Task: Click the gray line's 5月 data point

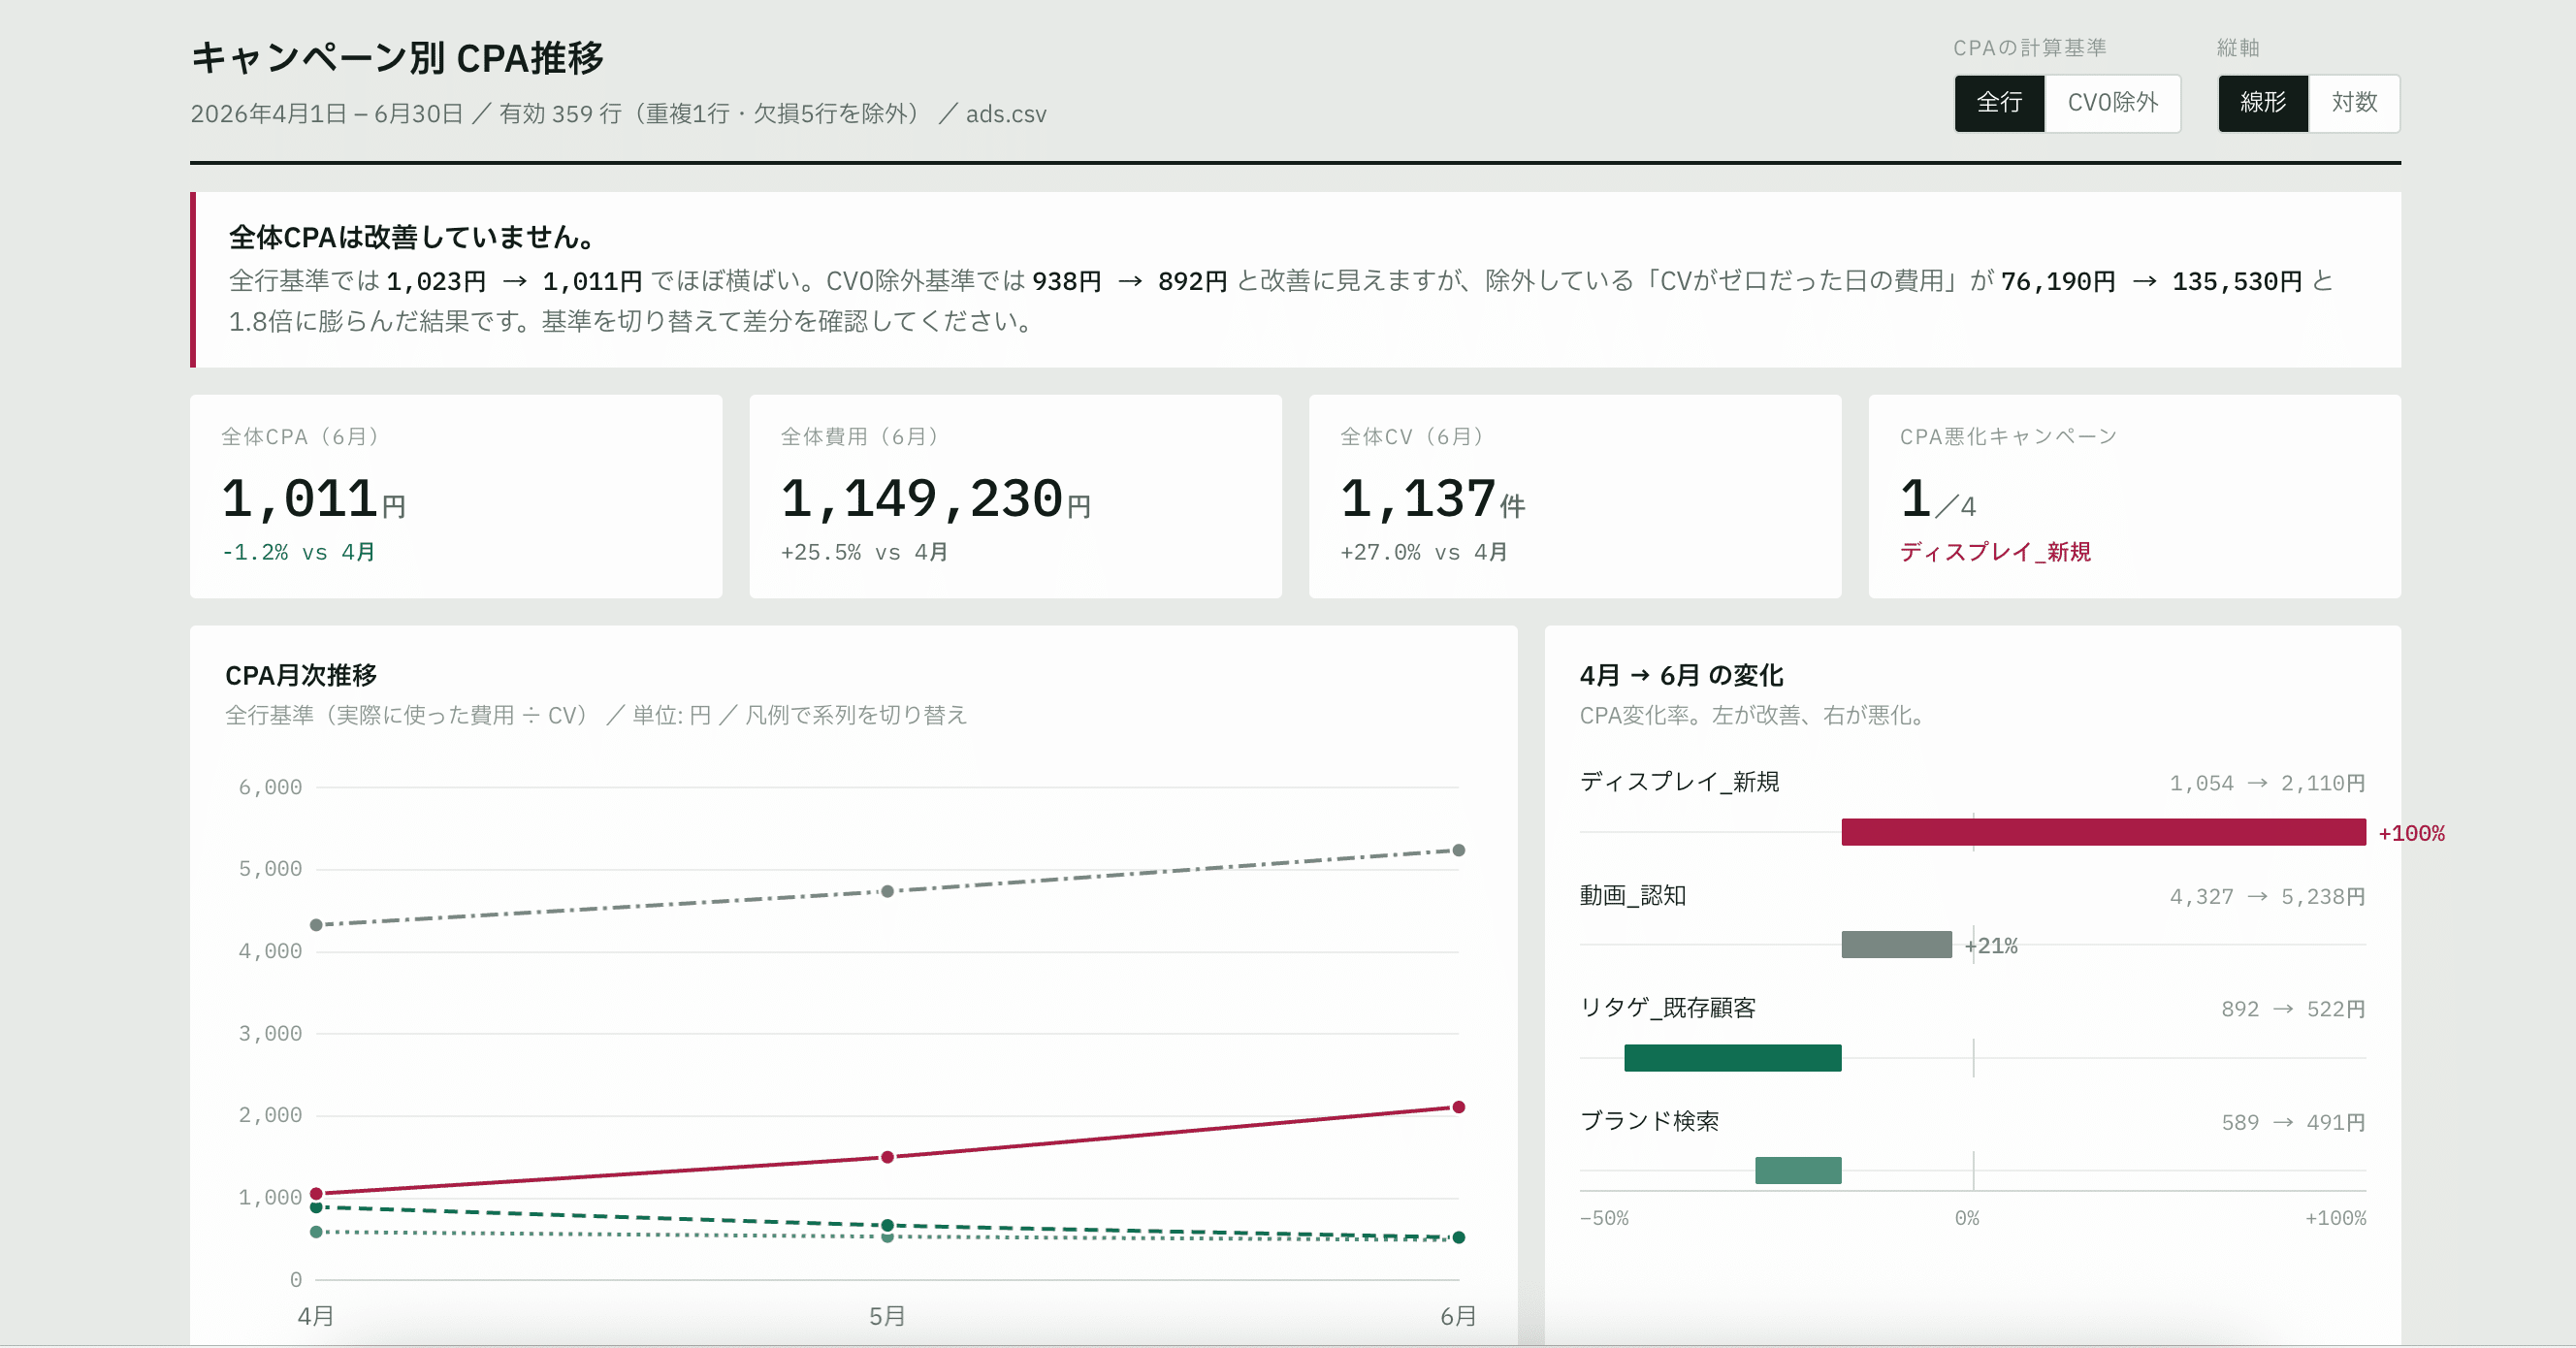Action: tap(887, 891)
